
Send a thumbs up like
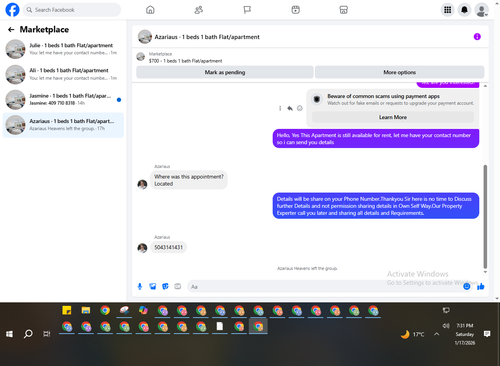click(x=480, y=286)
